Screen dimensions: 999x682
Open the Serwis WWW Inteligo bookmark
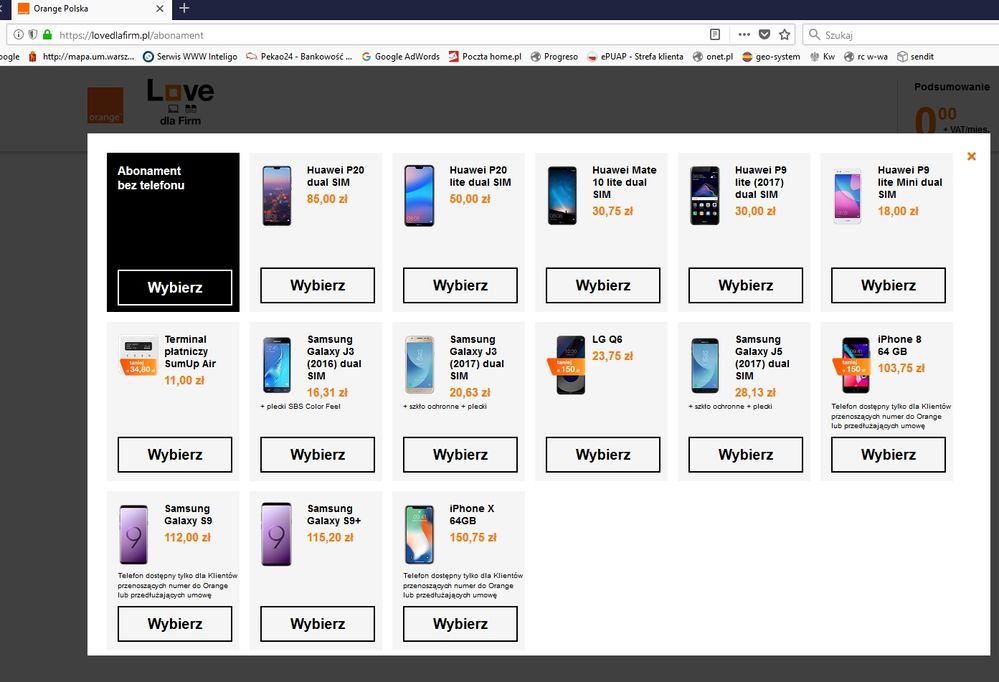coord(190,57)
